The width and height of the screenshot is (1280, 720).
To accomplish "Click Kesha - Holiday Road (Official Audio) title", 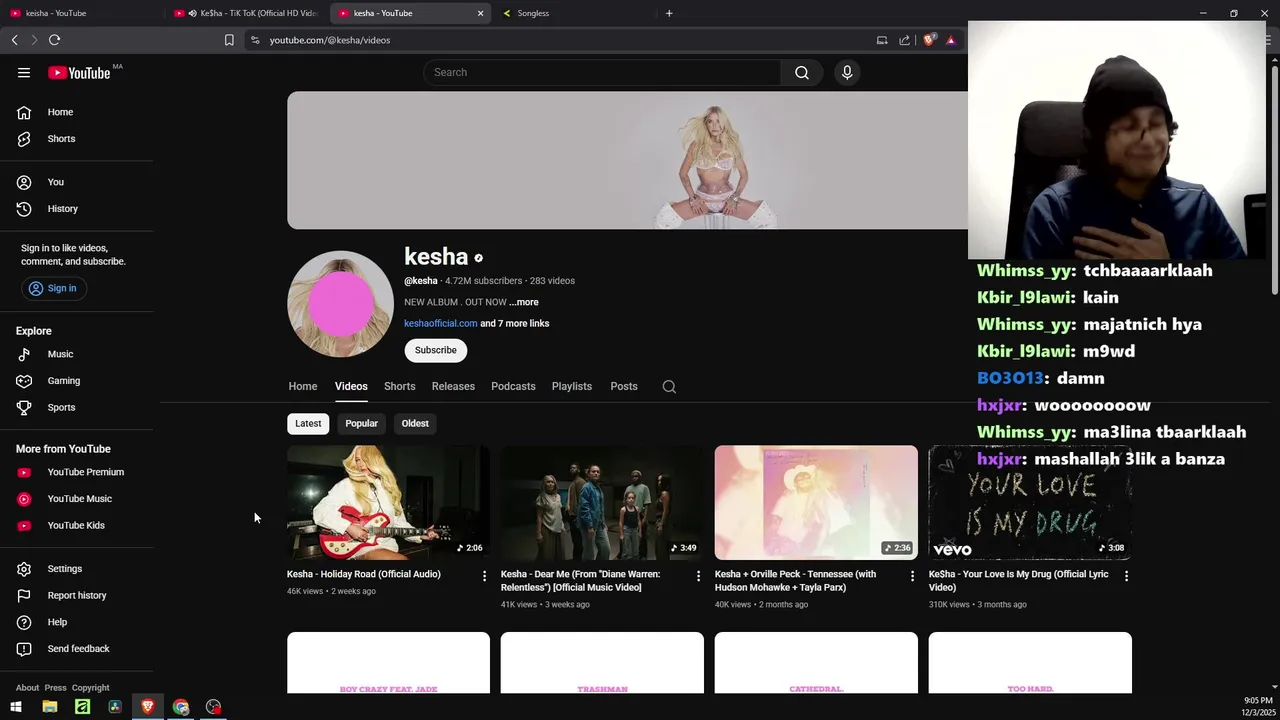I will [364, 574].
